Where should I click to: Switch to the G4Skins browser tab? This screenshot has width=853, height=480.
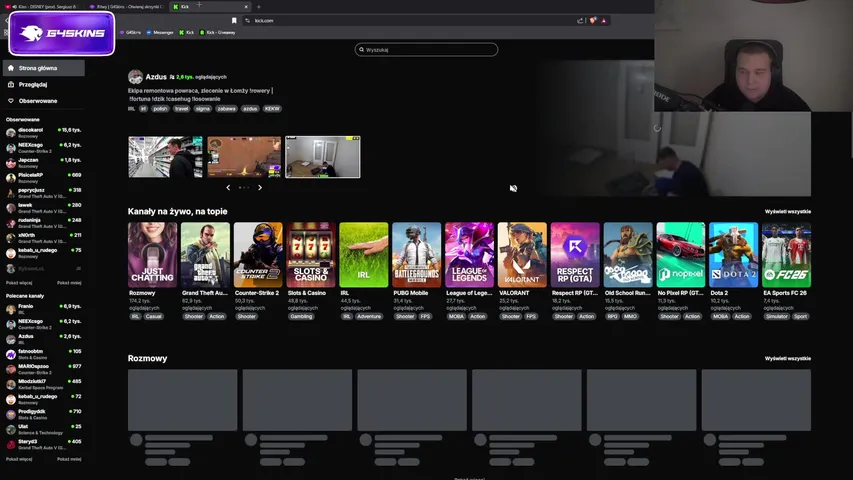(x=126, y=7)
